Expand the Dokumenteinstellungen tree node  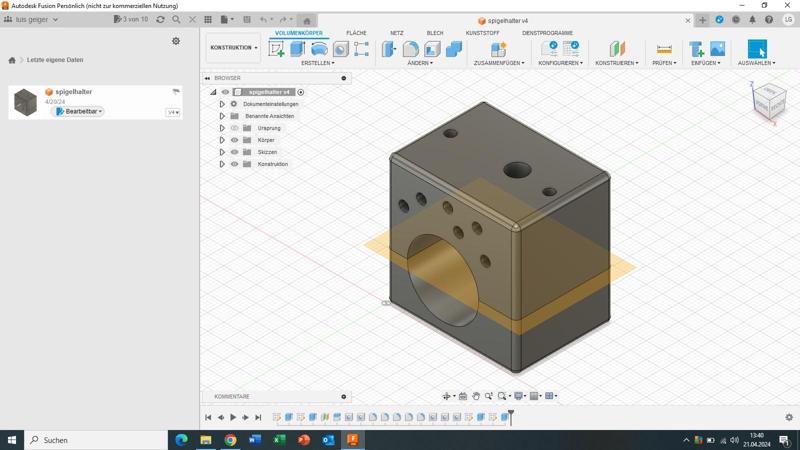pos(222,104)
